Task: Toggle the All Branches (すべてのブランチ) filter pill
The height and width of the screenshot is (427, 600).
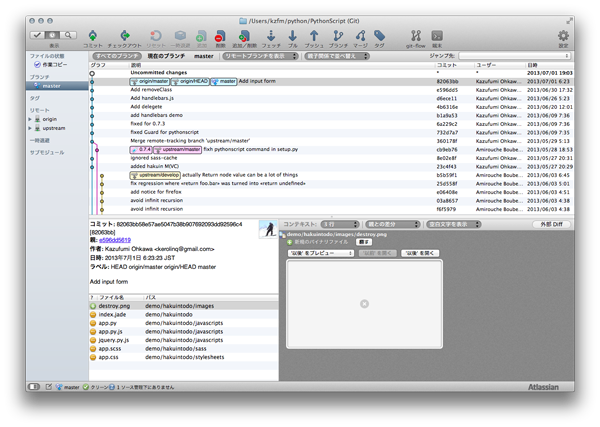Action: (117, 56)
